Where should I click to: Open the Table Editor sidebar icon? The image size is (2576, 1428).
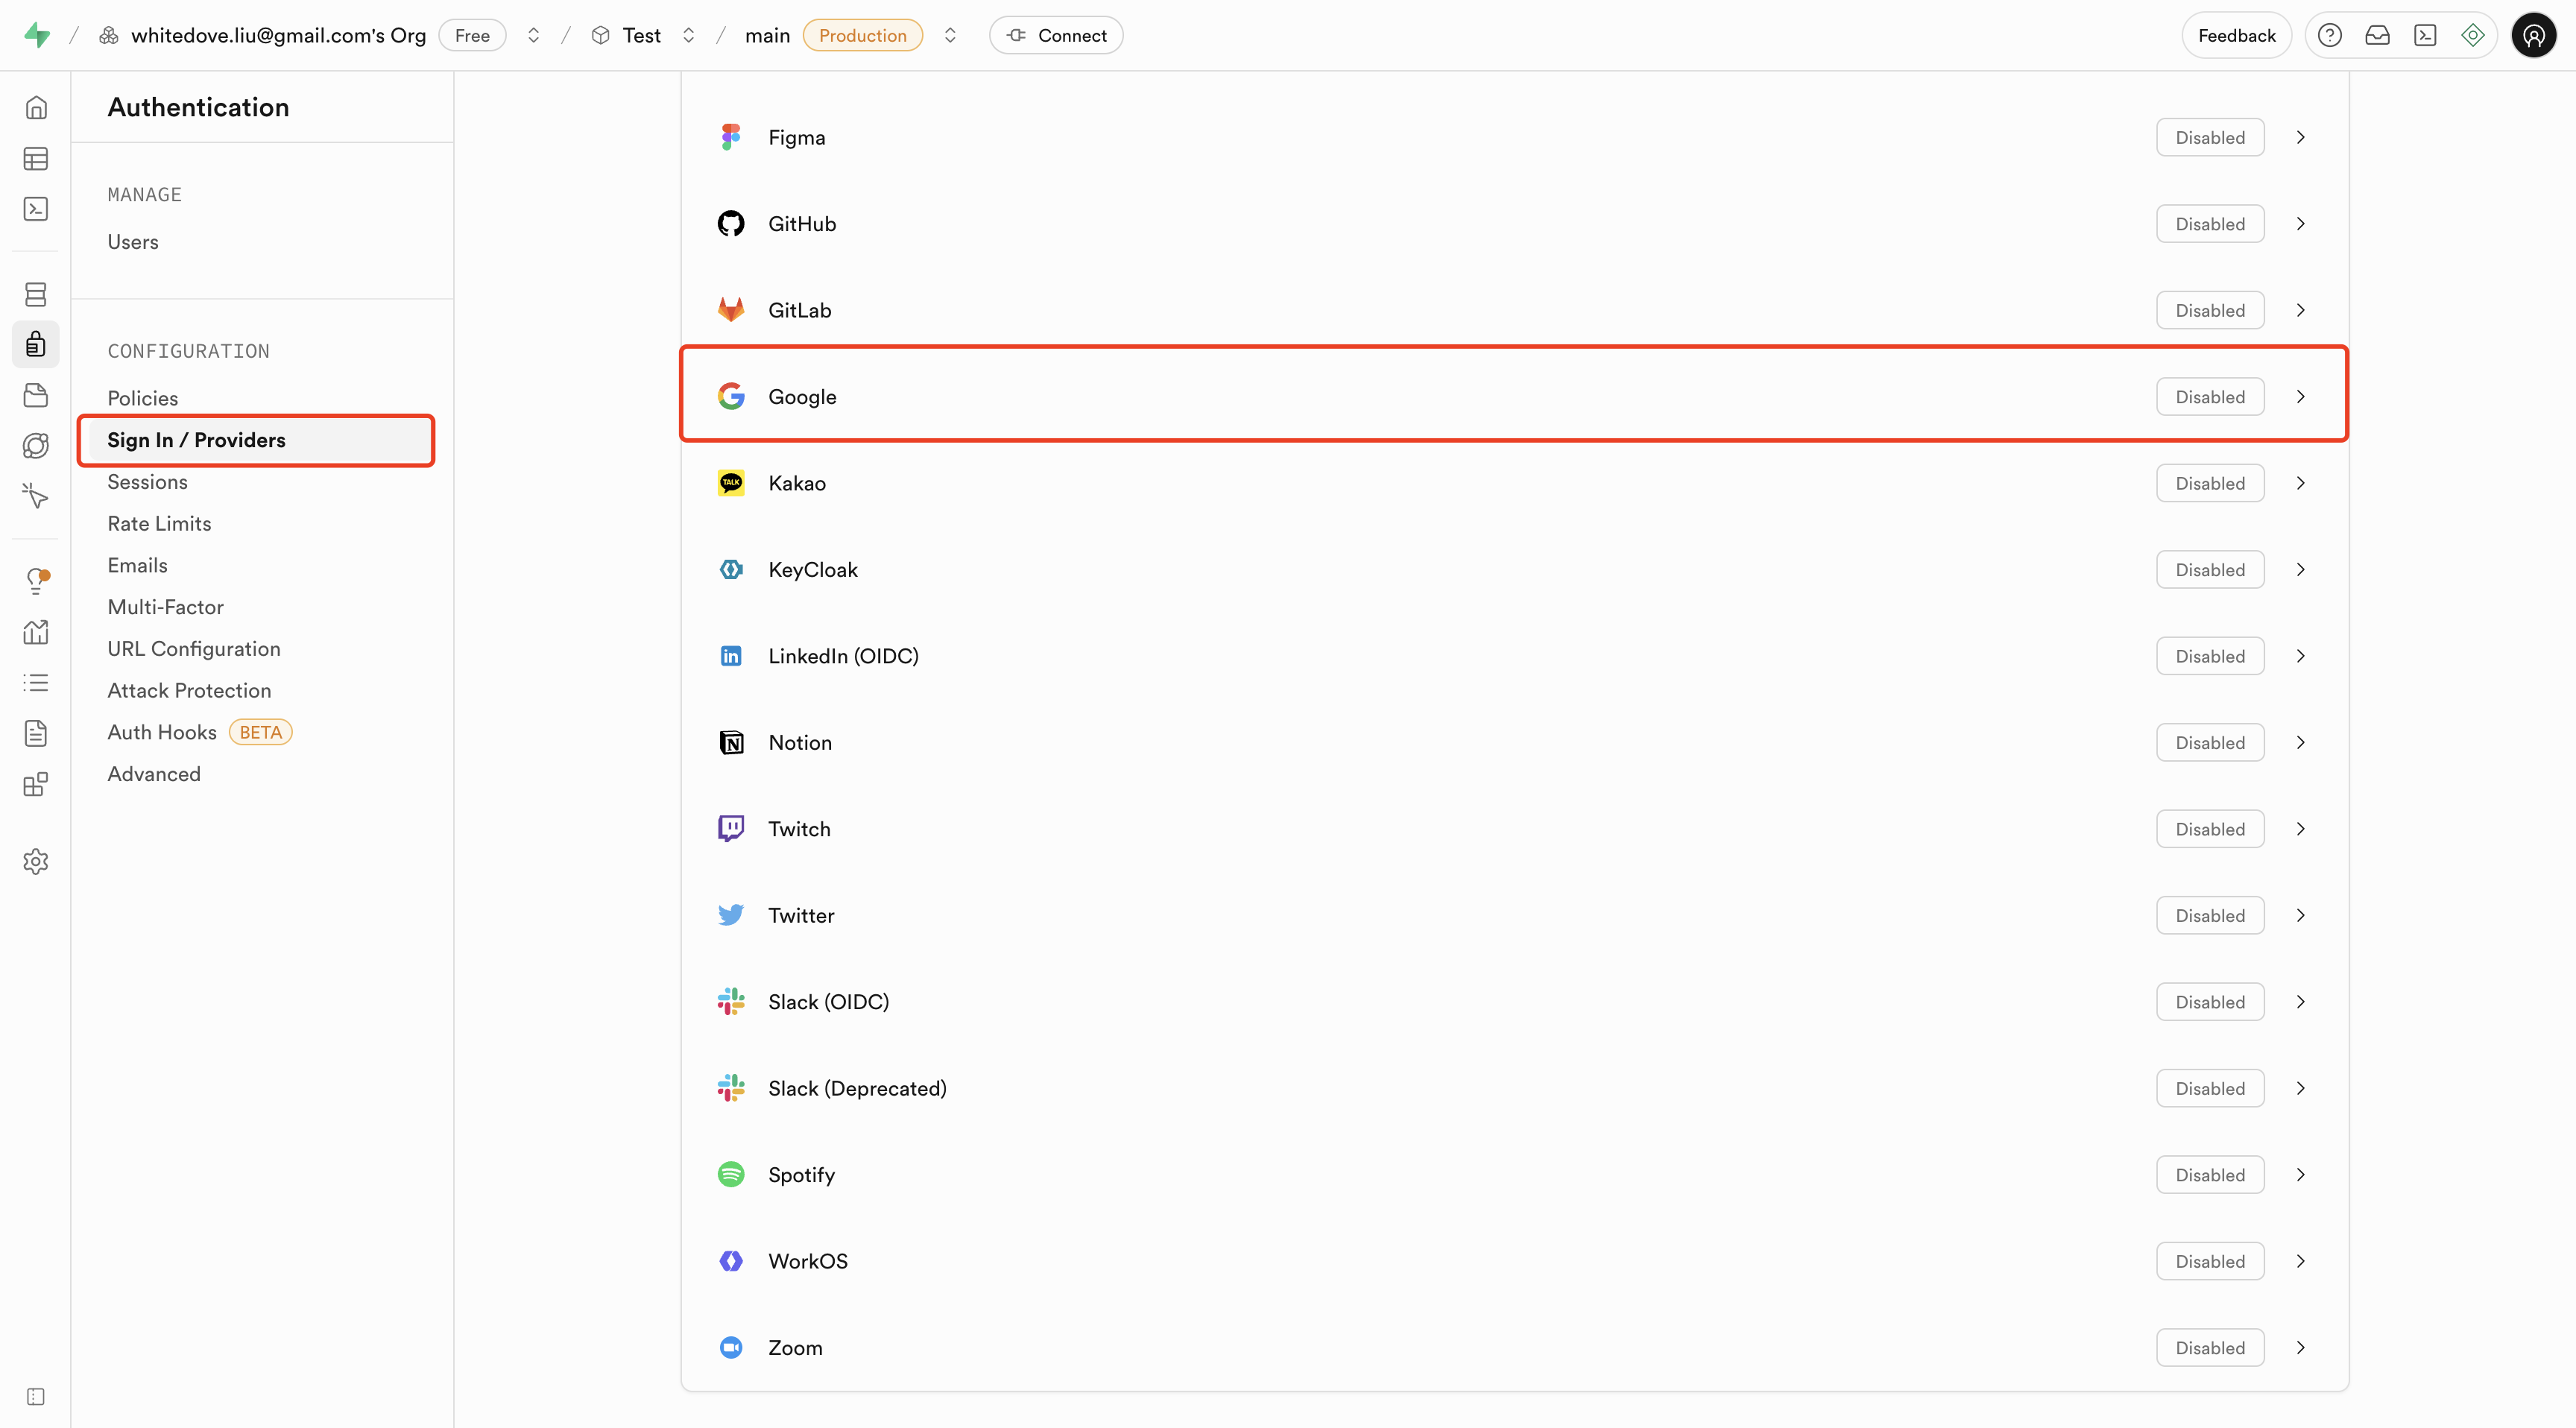[x=36, y=159]
